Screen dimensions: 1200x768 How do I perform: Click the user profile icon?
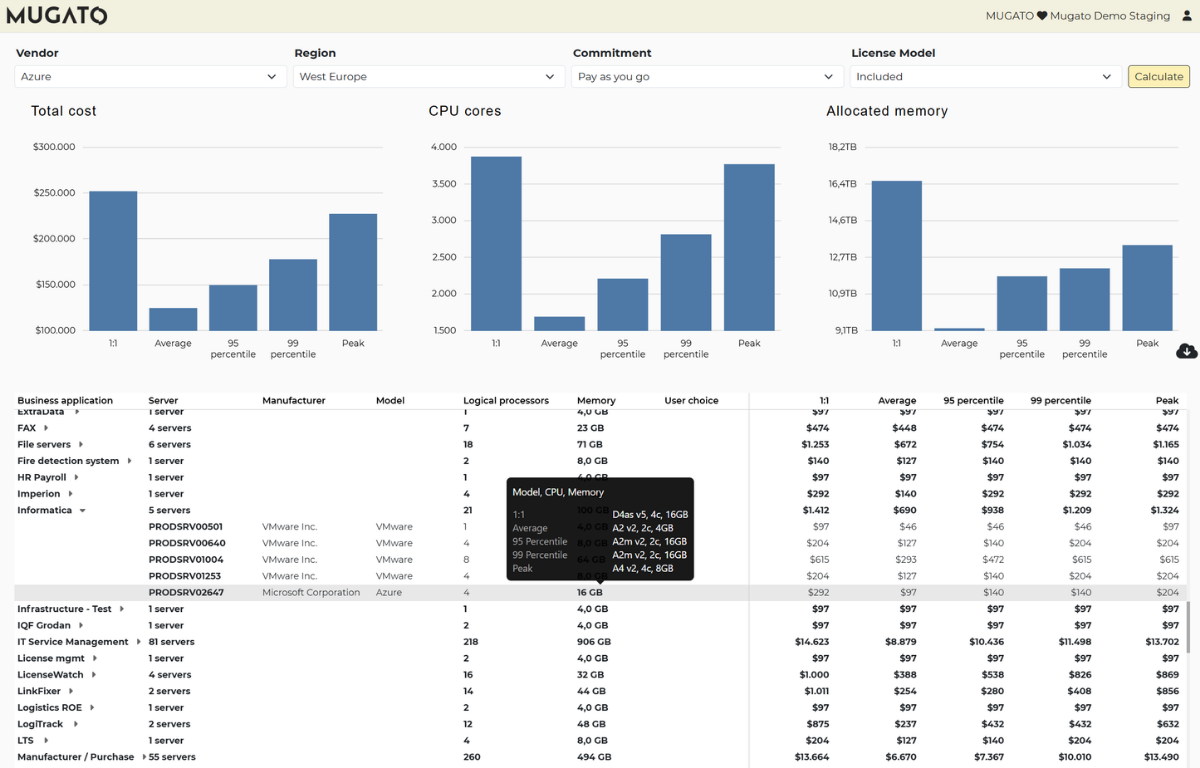click(x=1187, y=16)
